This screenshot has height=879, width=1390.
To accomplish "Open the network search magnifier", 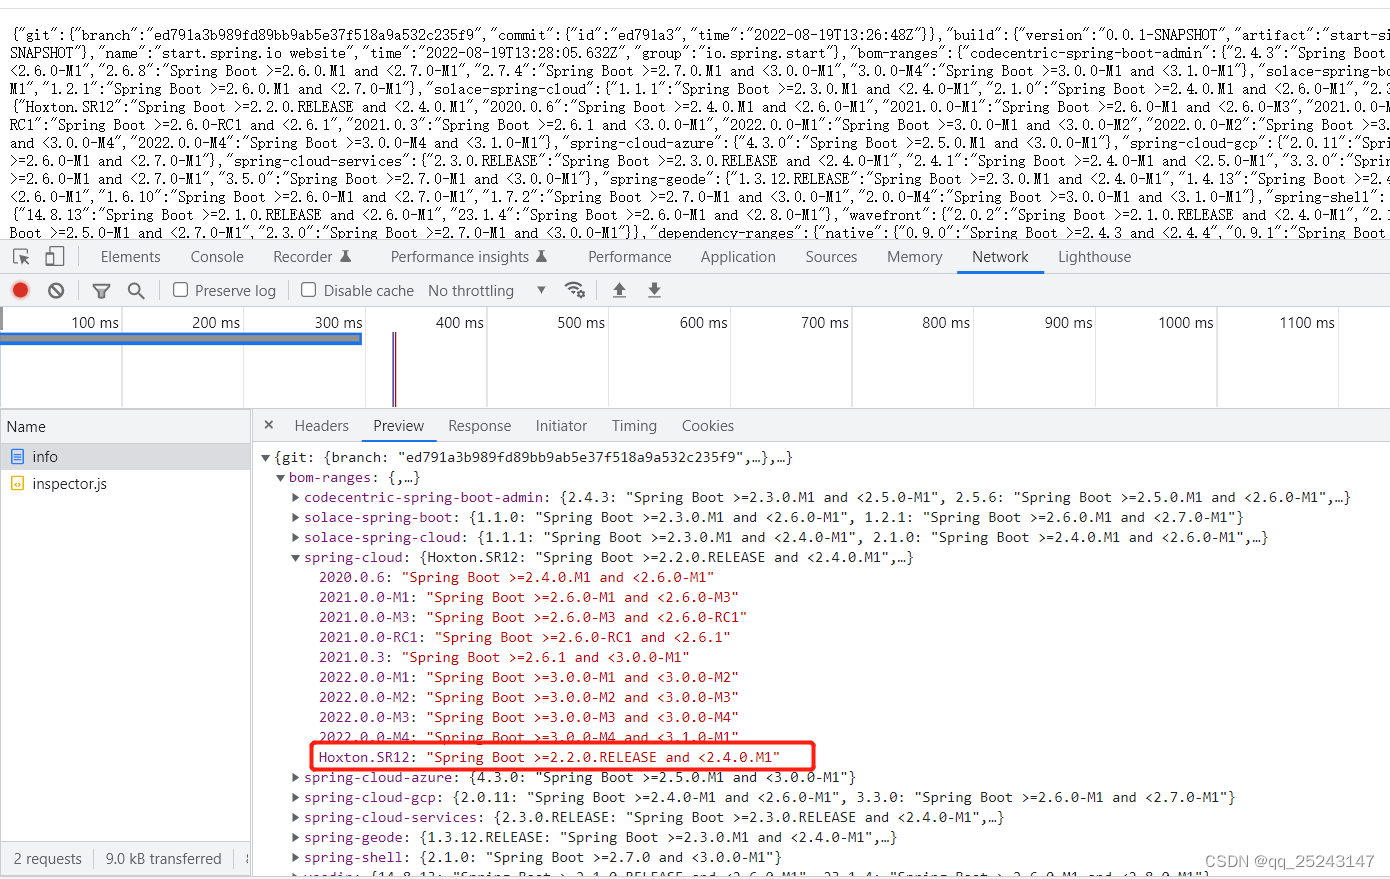I will (x=136, y=290).
